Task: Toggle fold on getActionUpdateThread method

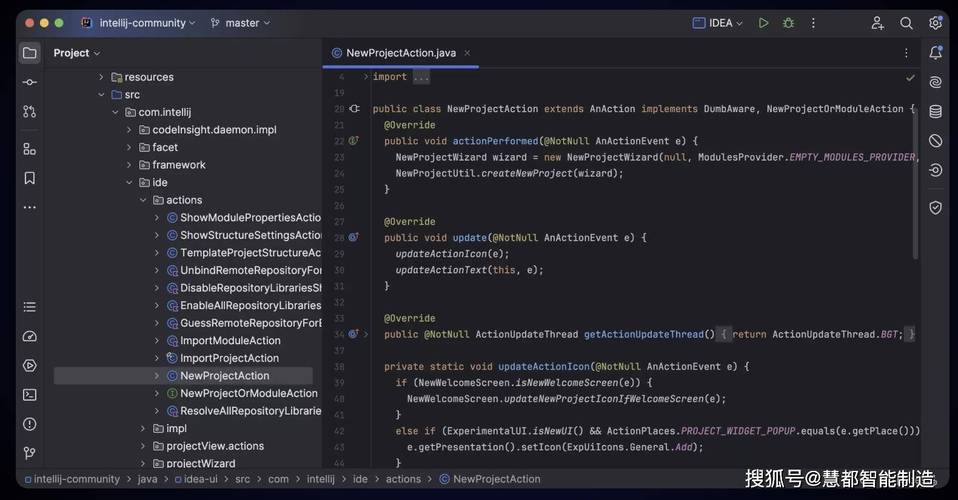Action: 366,334
